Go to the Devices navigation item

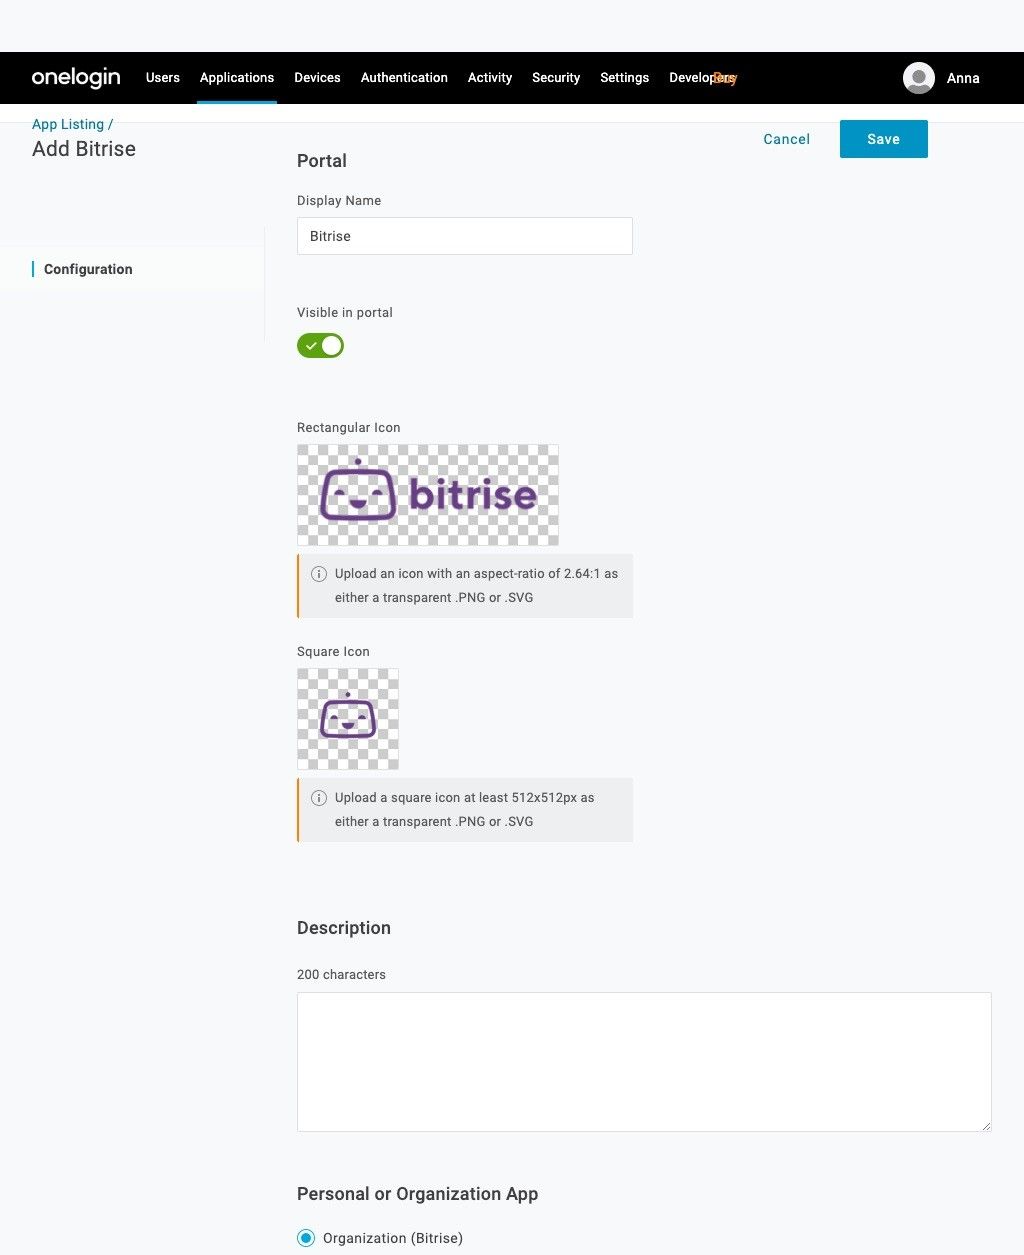[x=317, y=77]
